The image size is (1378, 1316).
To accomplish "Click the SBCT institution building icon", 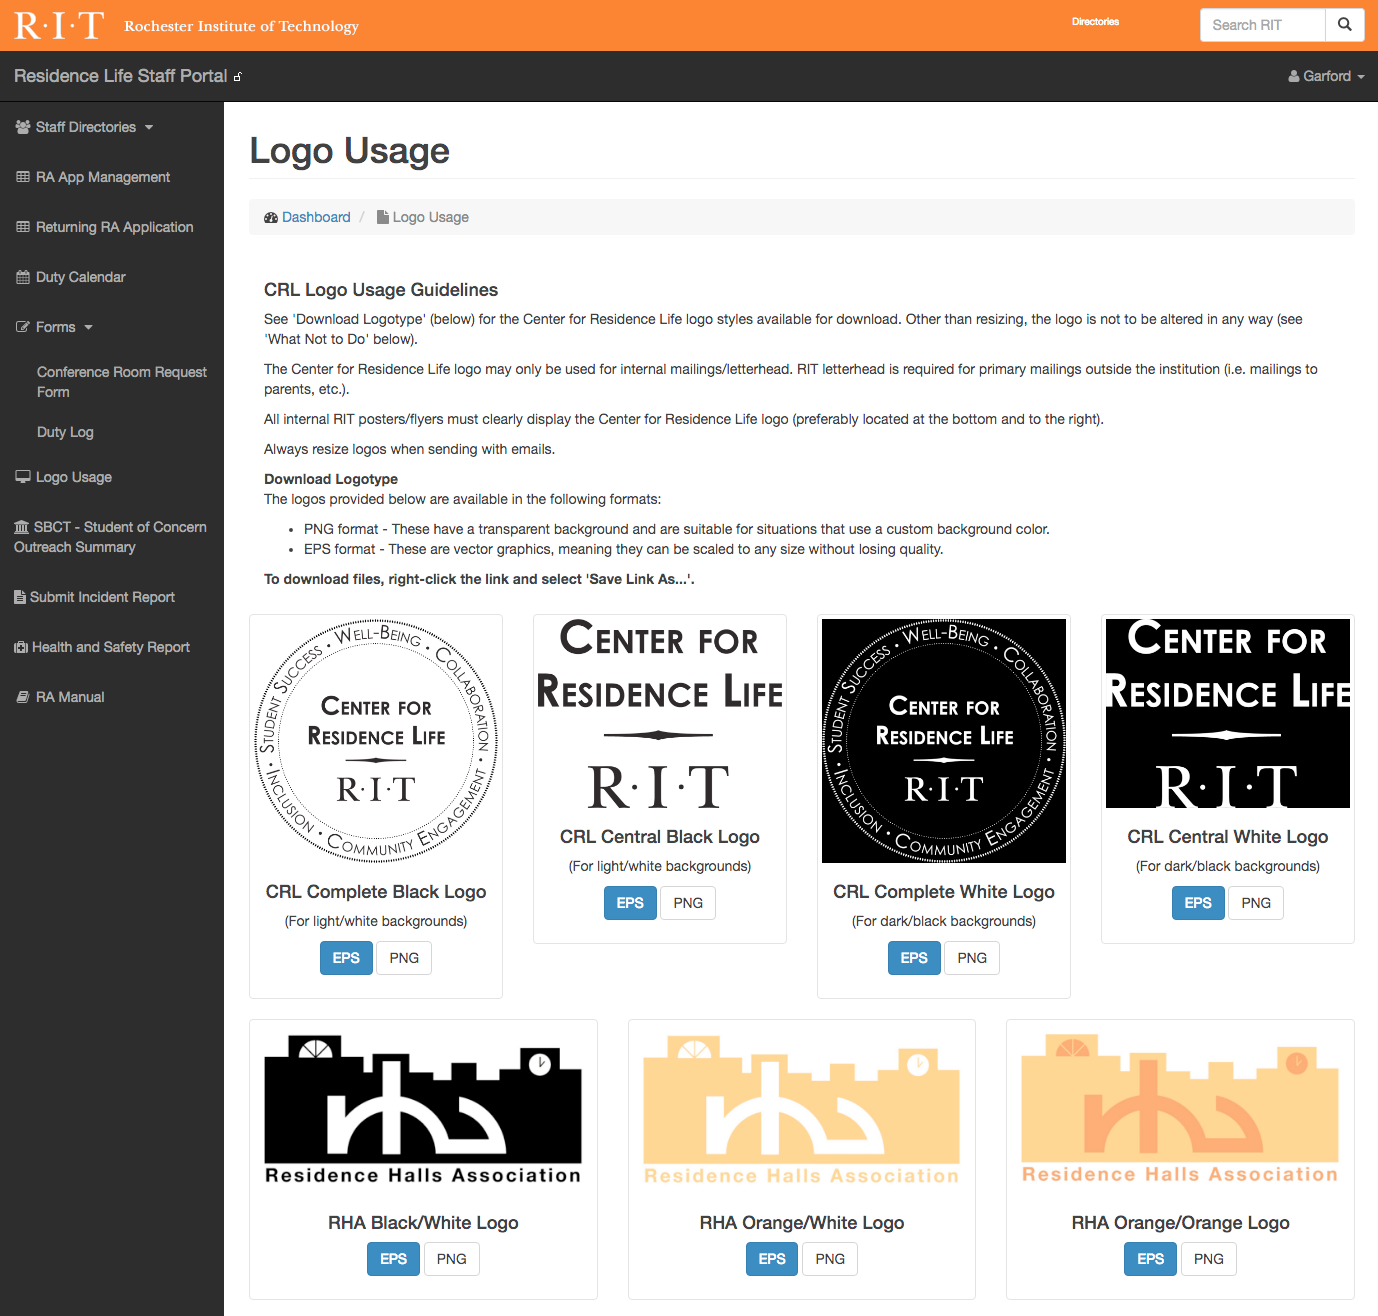I will click(x=22, y=527).
